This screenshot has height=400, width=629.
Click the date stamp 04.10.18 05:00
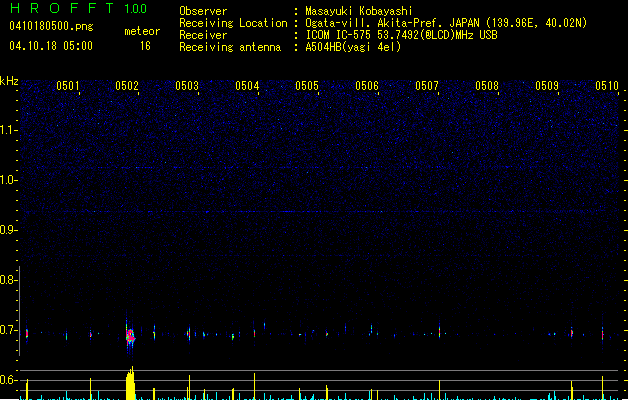click(51, 45)
